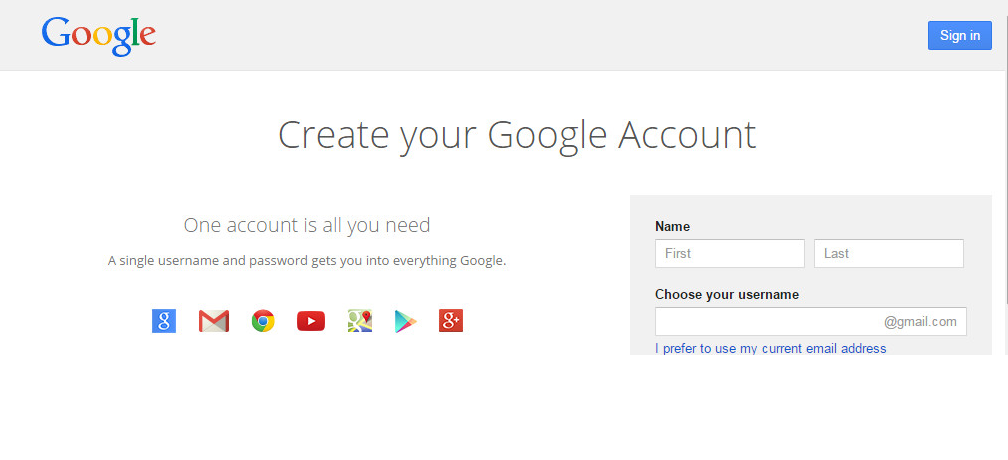
Task: Click the 'A single username and password' sentence
Action: click(x=307, y=261)
